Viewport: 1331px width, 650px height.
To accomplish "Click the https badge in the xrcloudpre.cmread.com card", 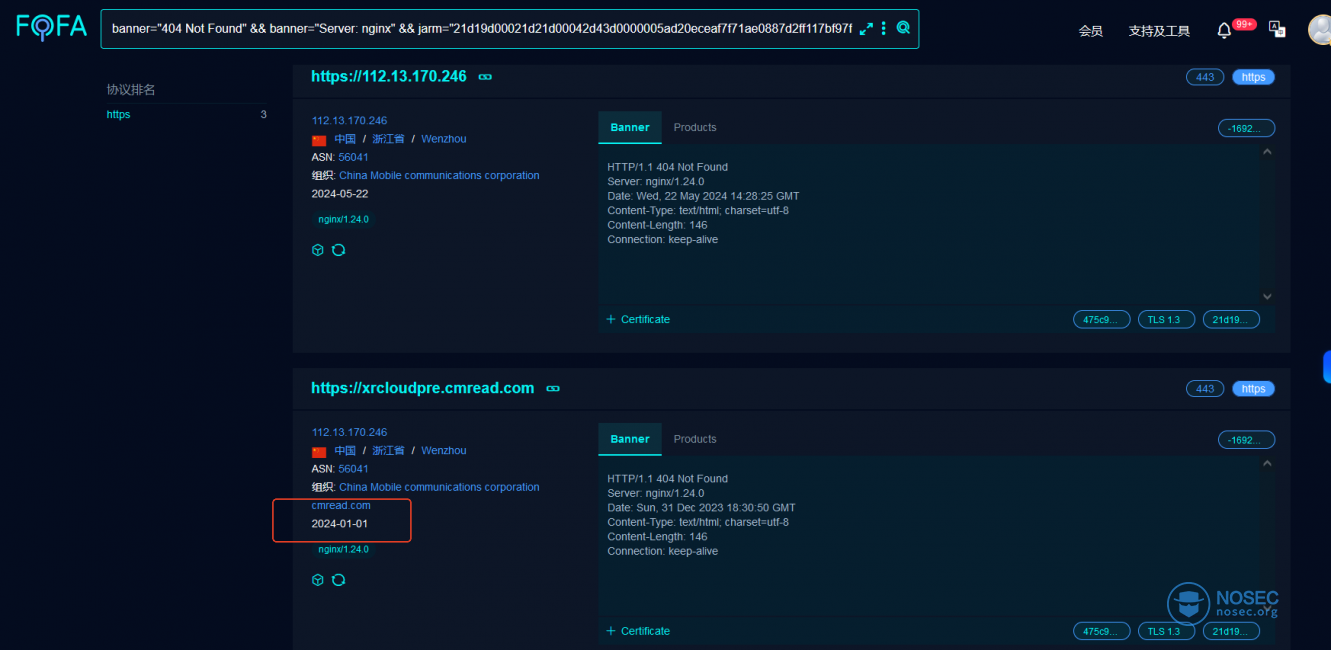I will (1253, 389).
